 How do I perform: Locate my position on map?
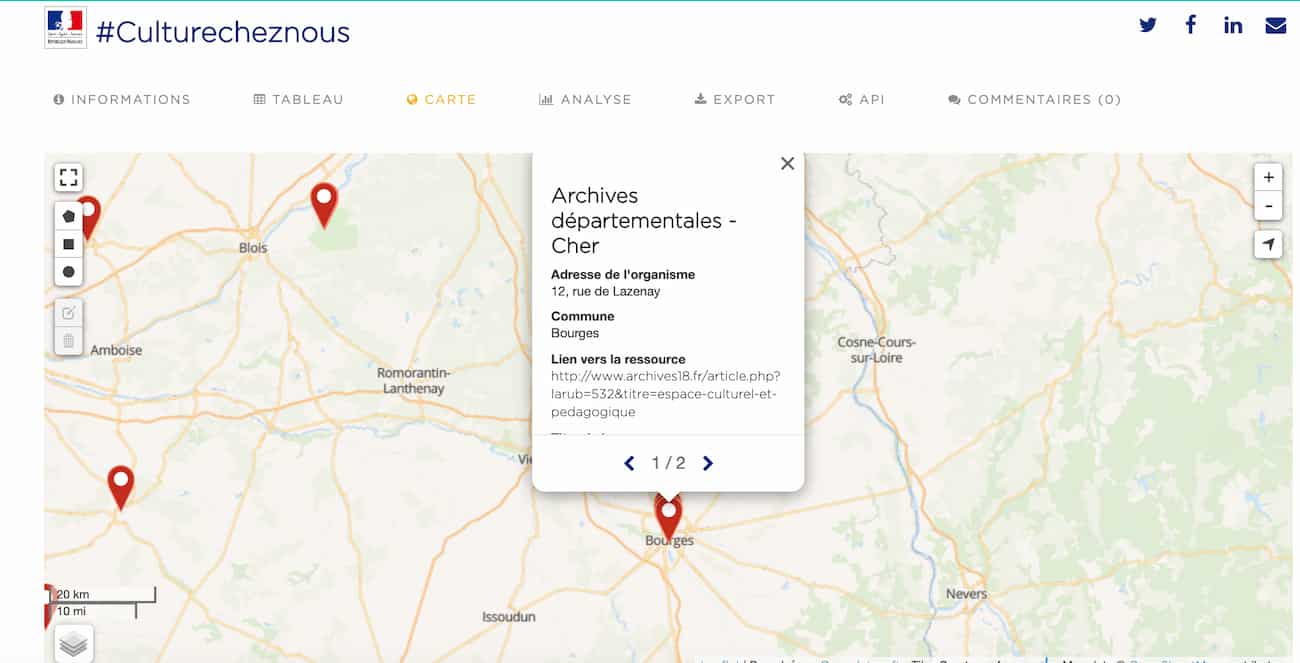pos(1268,245)
